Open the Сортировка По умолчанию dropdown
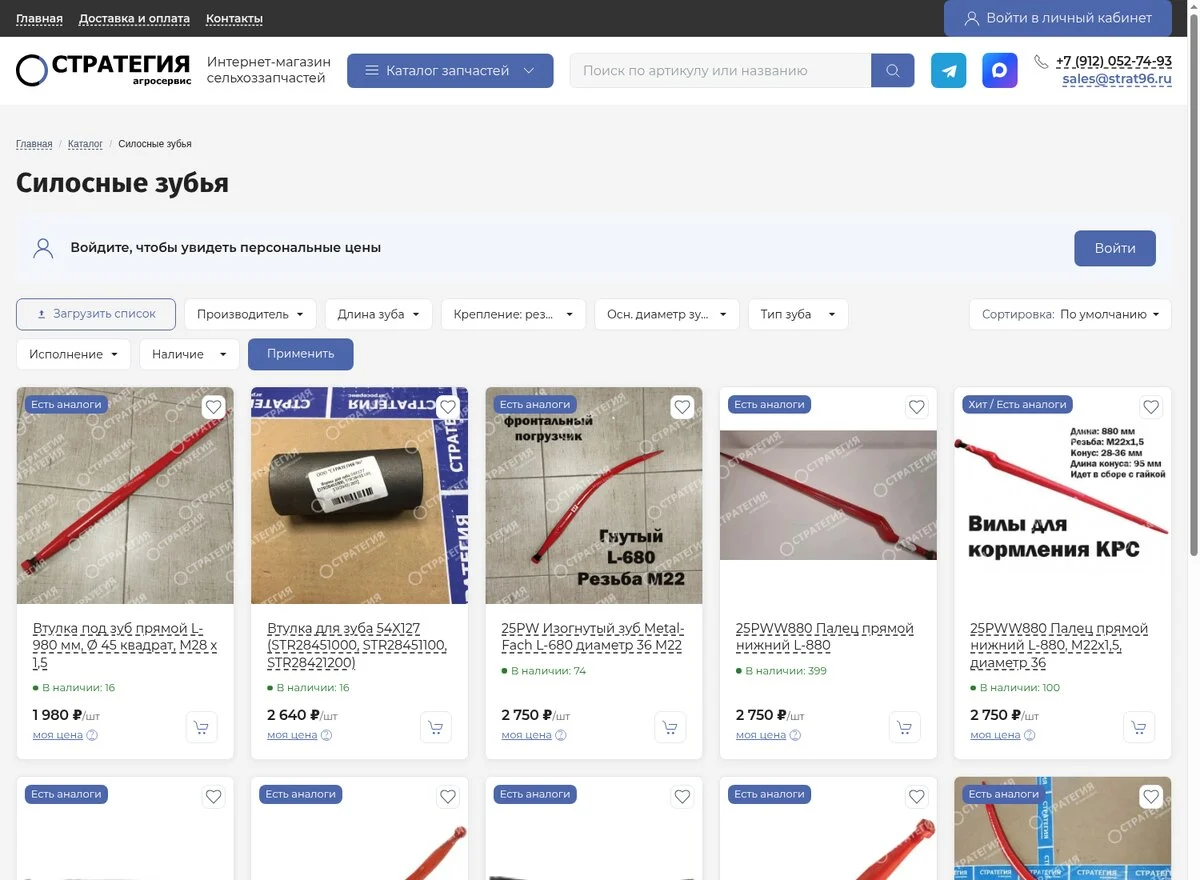The width and height of the screenshot is (1200, 880). tap(1070, 314)
